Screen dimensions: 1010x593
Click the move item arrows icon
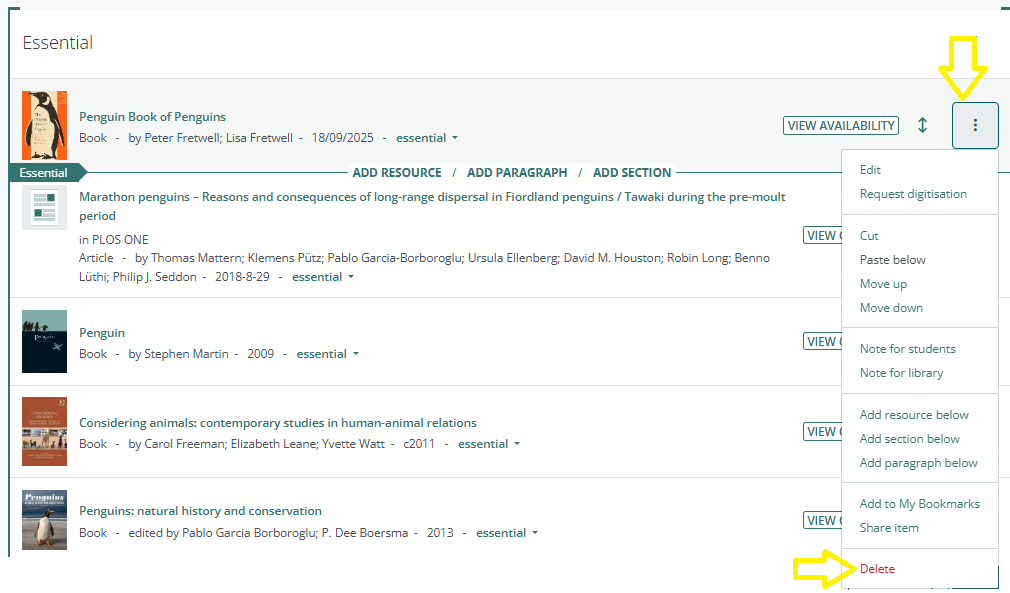[922, 125]
